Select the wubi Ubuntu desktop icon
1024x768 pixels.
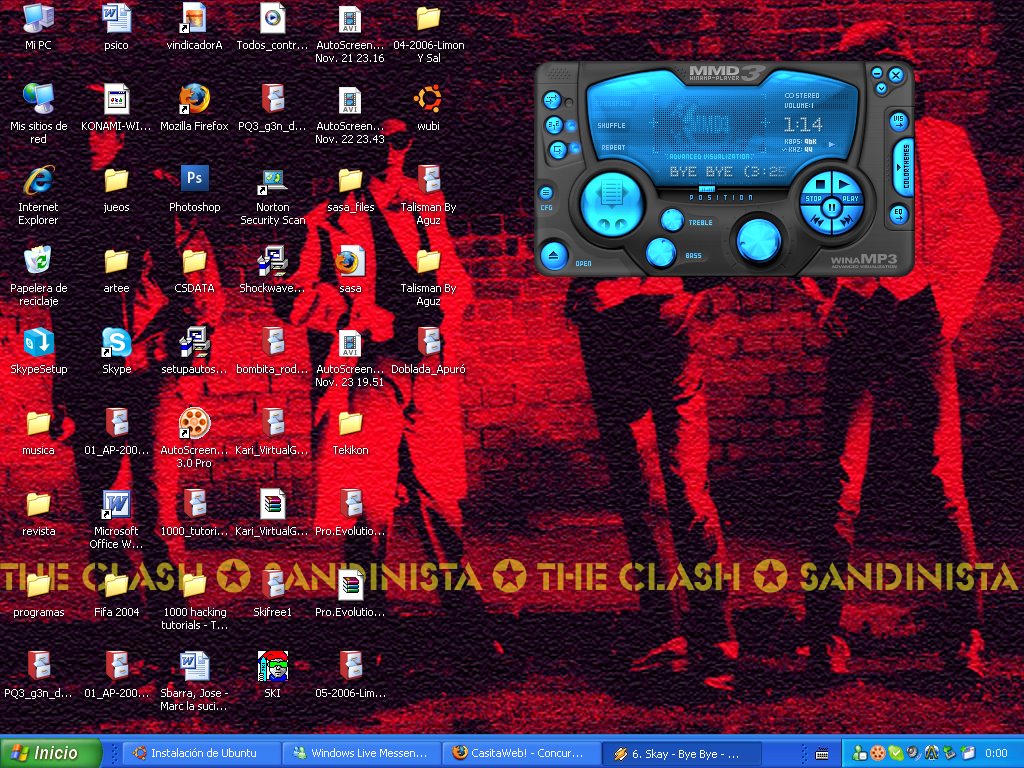click(x=428, y=108)
